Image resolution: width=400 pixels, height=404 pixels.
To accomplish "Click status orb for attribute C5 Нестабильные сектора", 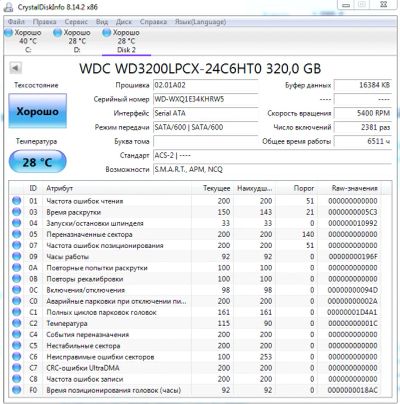I will point(16,345).
